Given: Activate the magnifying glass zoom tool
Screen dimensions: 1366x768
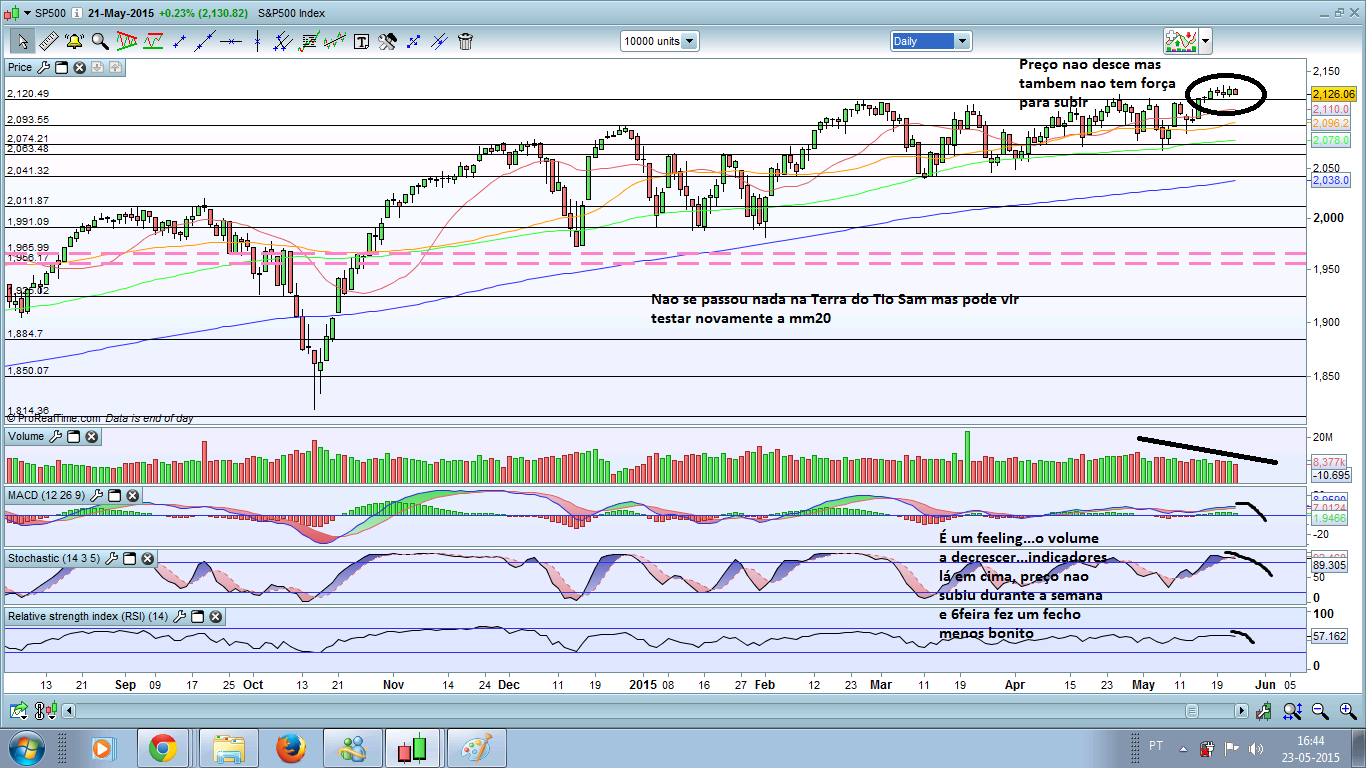Looking at the screenshot, I should pos(100,41).
